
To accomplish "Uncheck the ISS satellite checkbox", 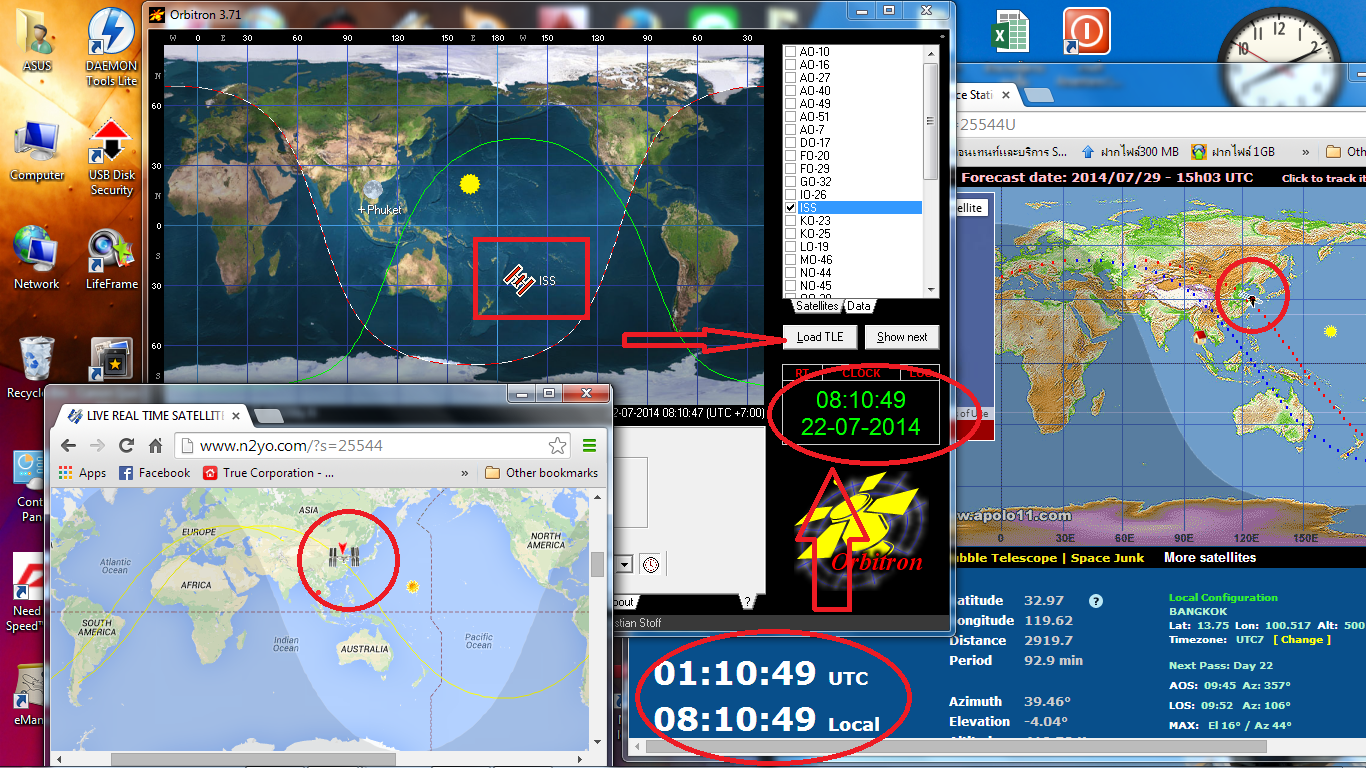I will pos(791,208).
